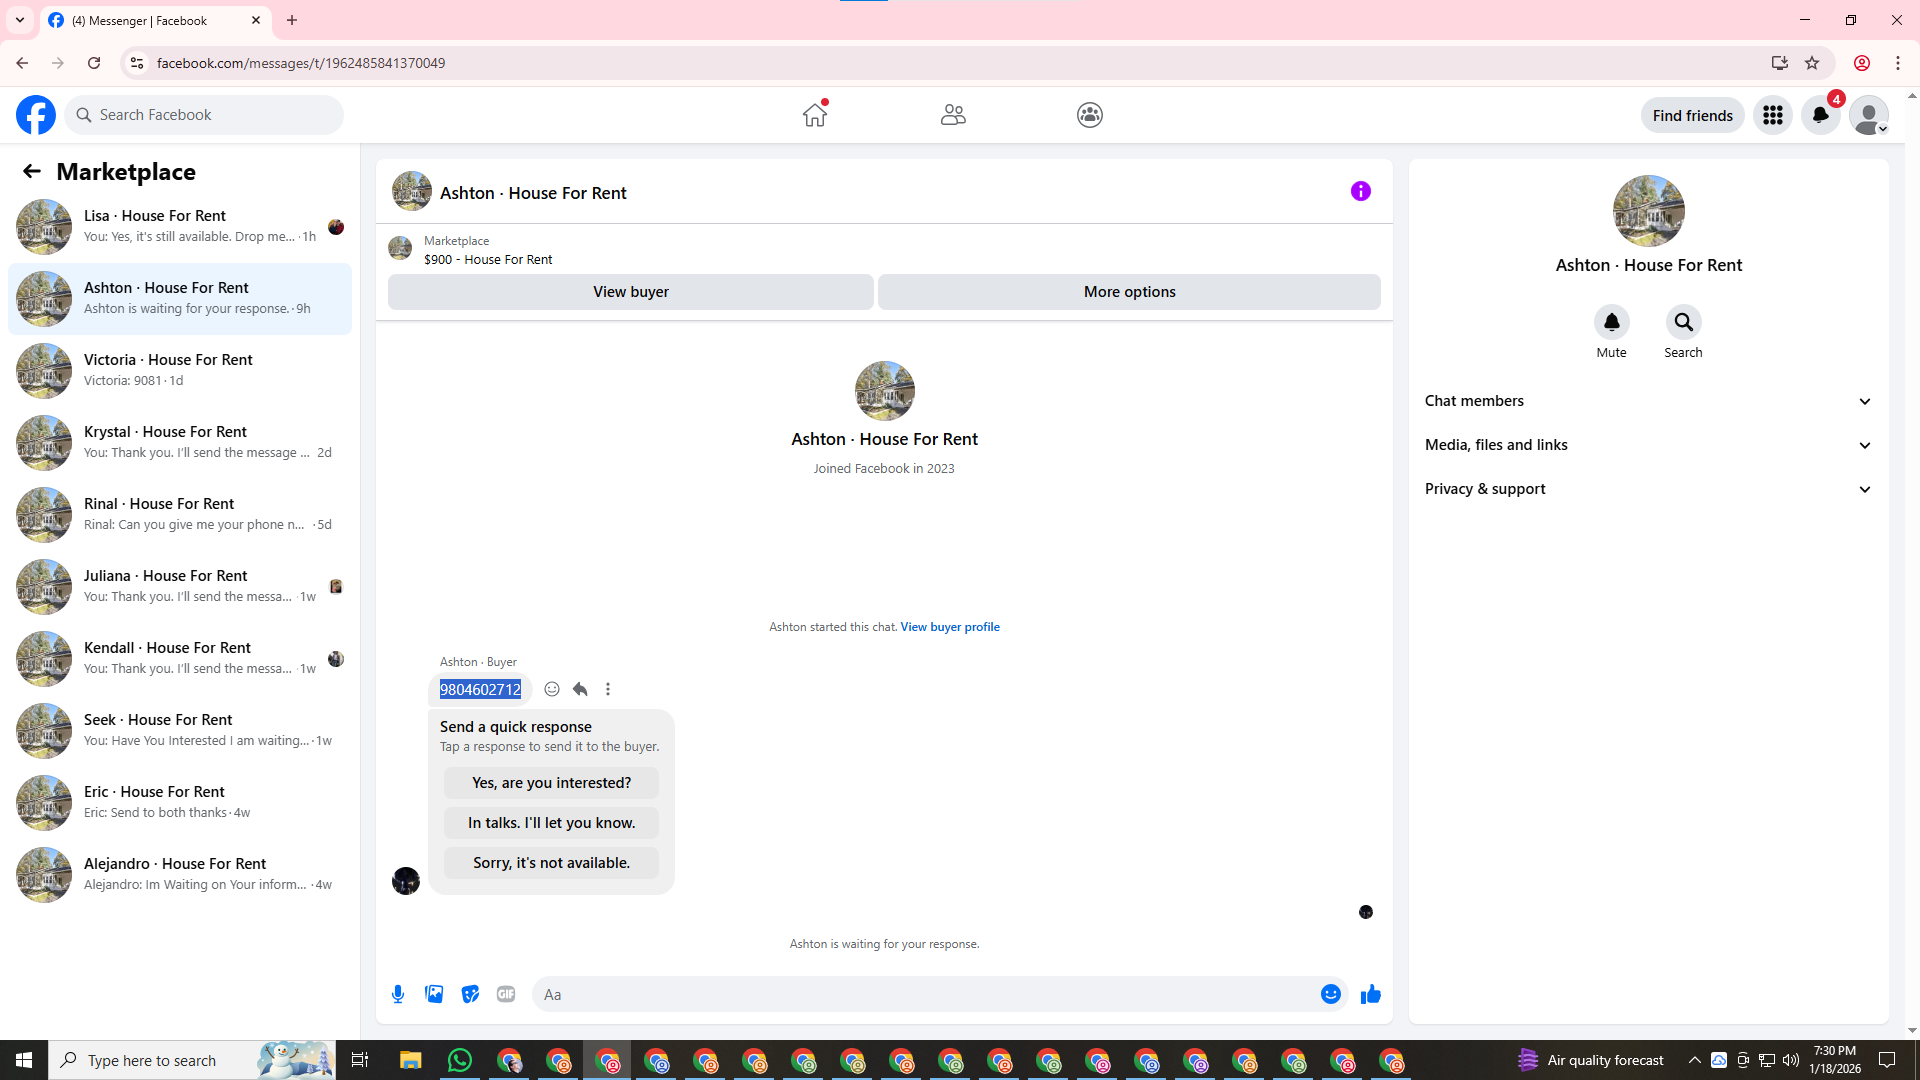Screen dimensions: 1920x1080
Task: React to Ashton's phone number message
Action: pyautogui.click(x=552, y=689)
